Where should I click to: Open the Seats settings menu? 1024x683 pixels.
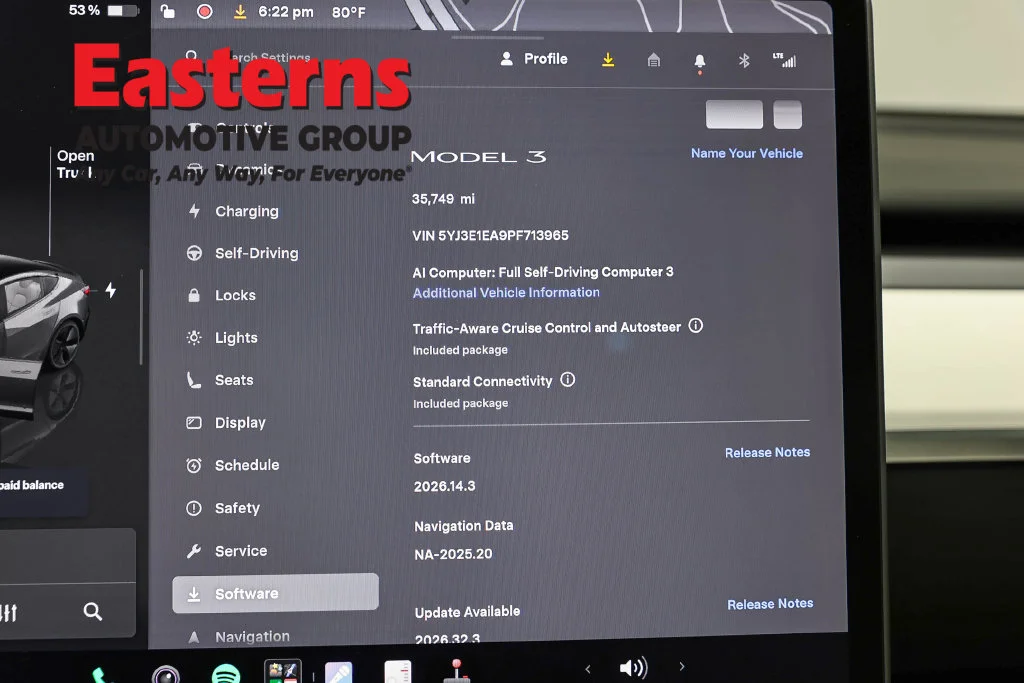coord(220,380)
